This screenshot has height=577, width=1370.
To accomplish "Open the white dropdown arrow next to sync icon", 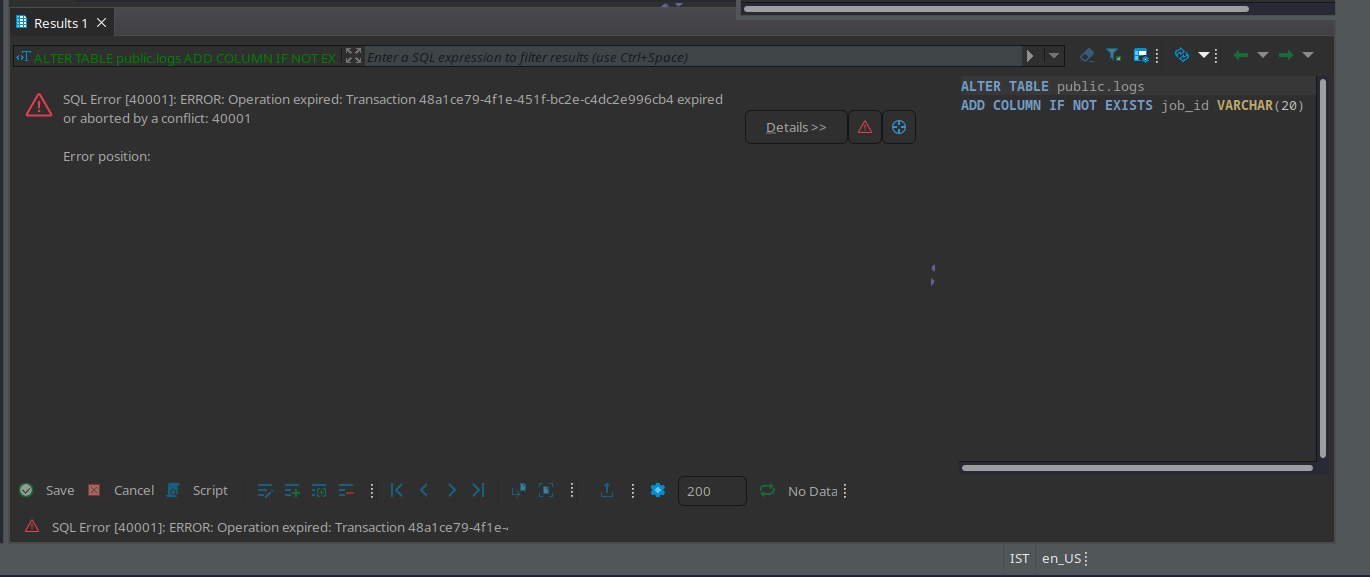I will [x=1204, y=56].
